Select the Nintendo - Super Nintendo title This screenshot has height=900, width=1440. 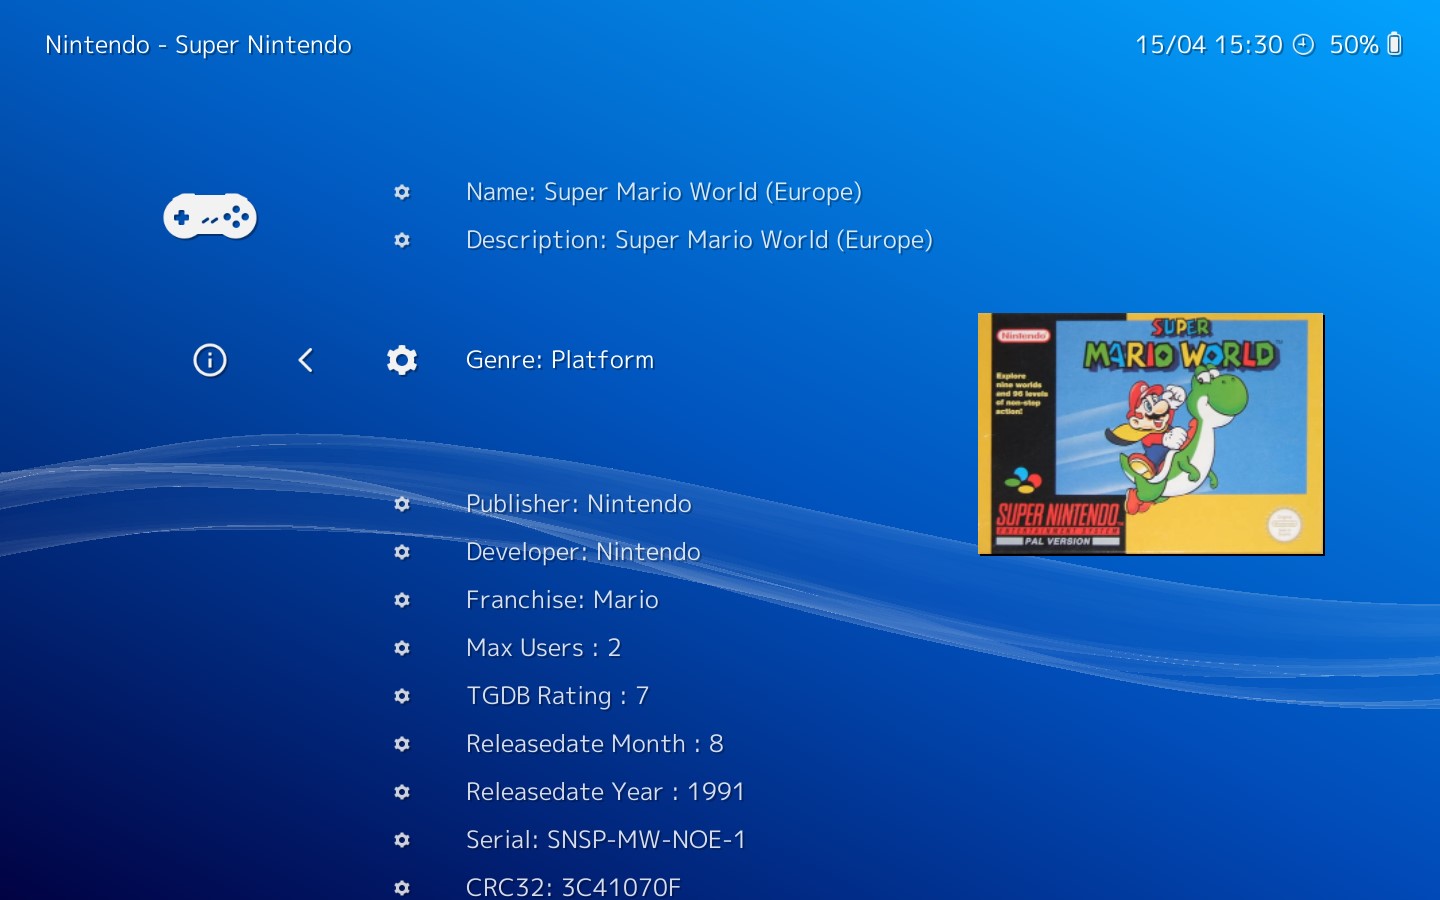tap(198, 45)
